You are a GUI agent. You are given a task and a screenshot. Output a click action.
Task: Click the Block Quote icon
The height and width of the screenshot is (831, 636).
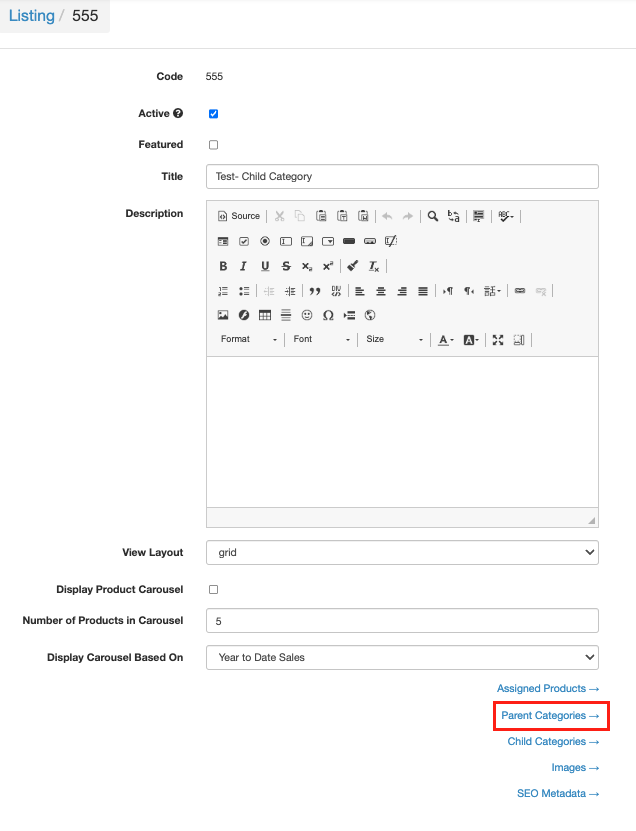pos(315,291)
